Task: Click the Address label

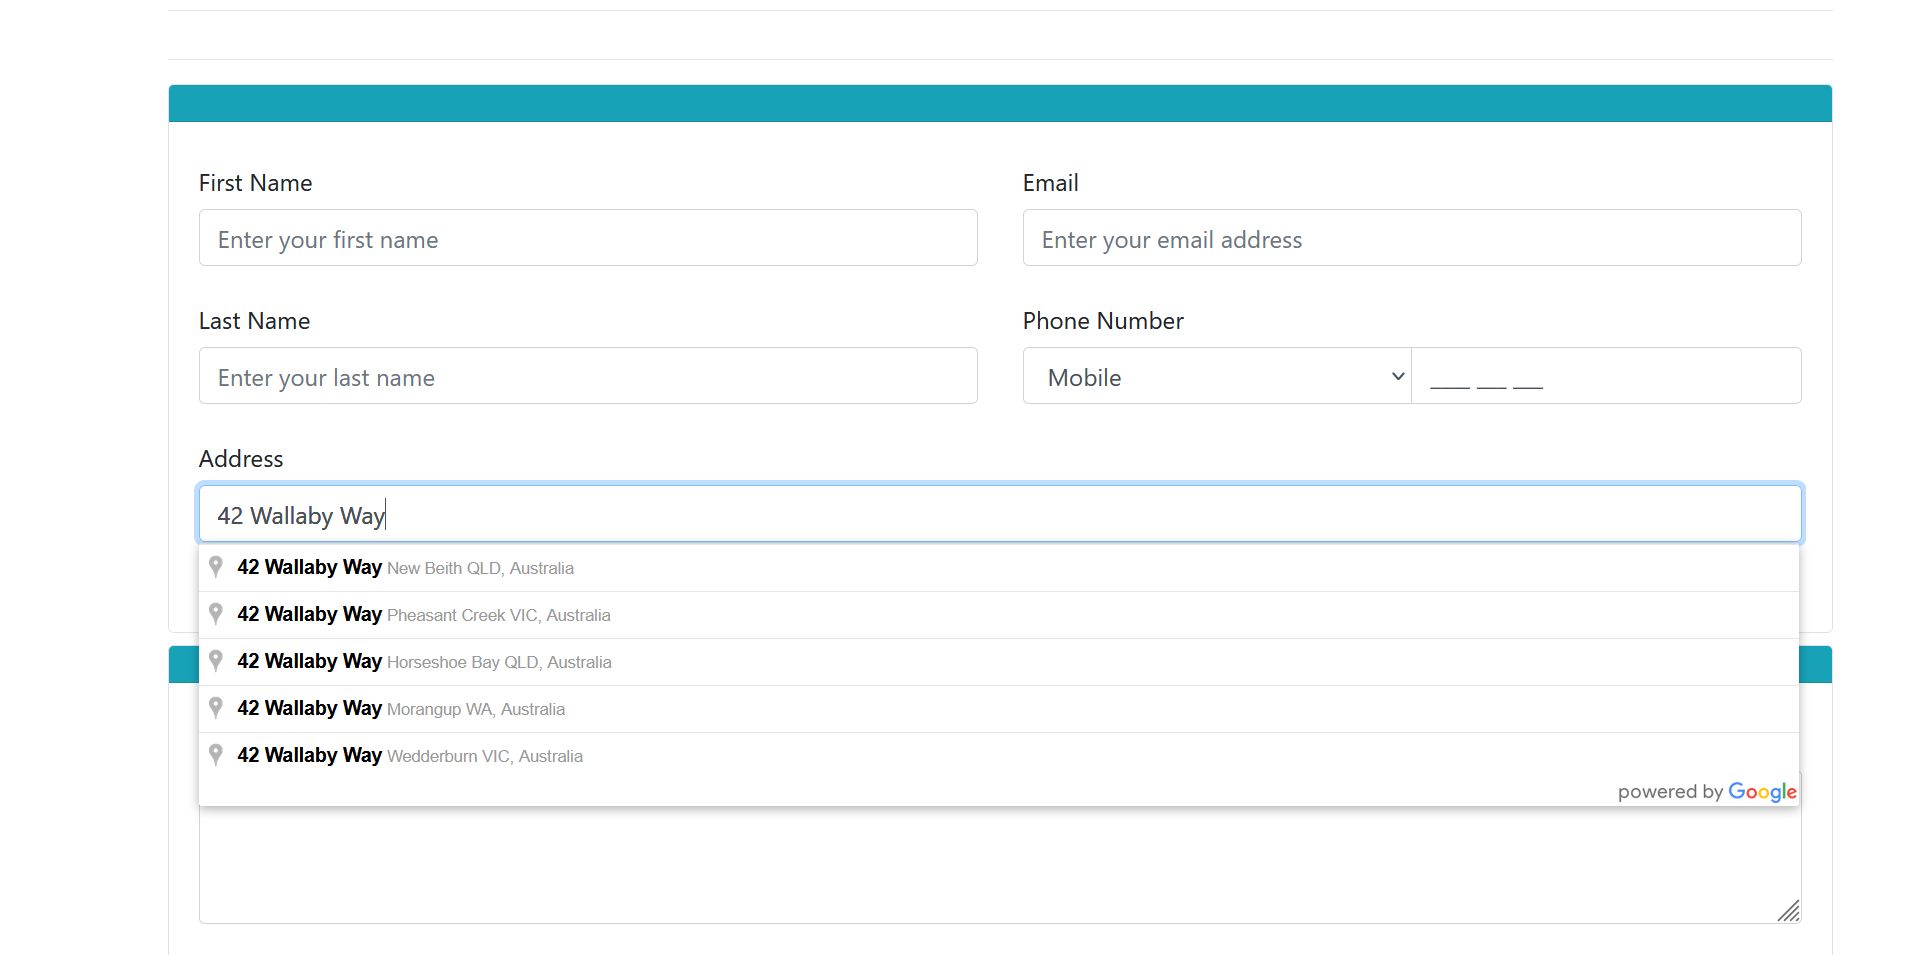Action: pos(241,459)
